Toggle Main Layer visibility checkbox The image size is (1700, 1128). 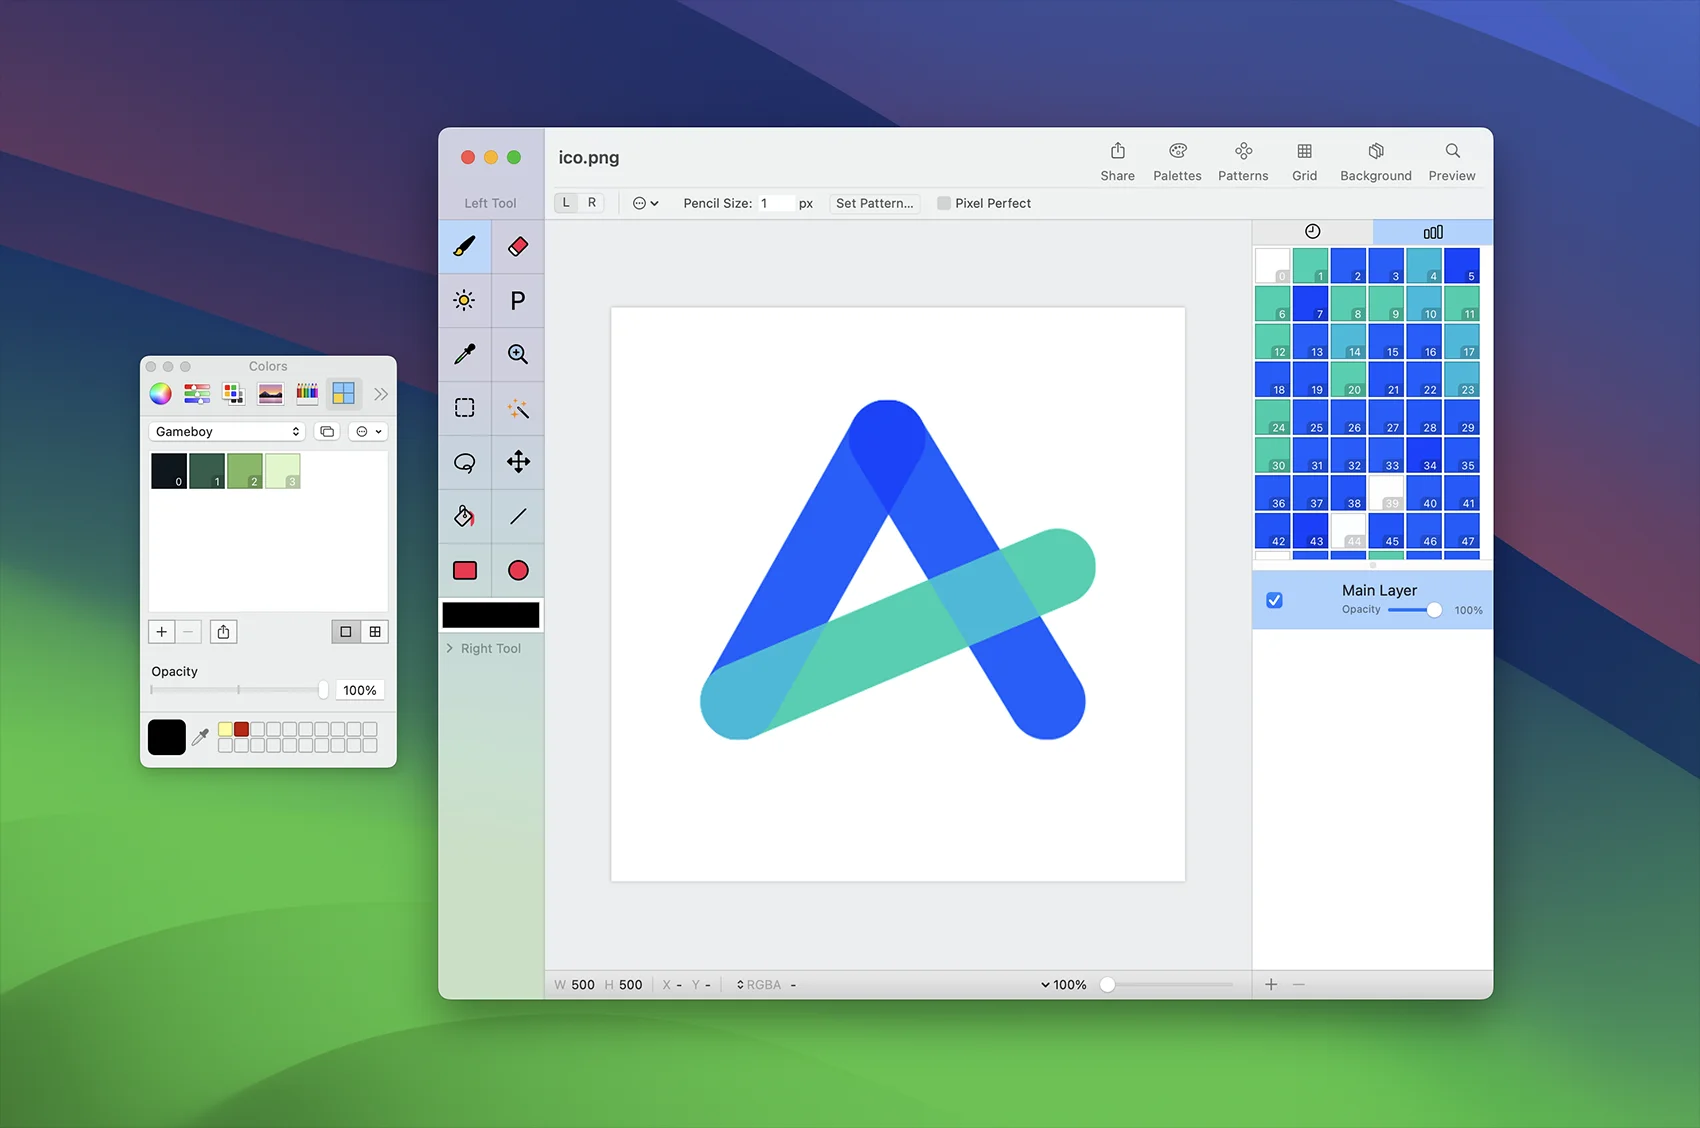coord(1274,600)
